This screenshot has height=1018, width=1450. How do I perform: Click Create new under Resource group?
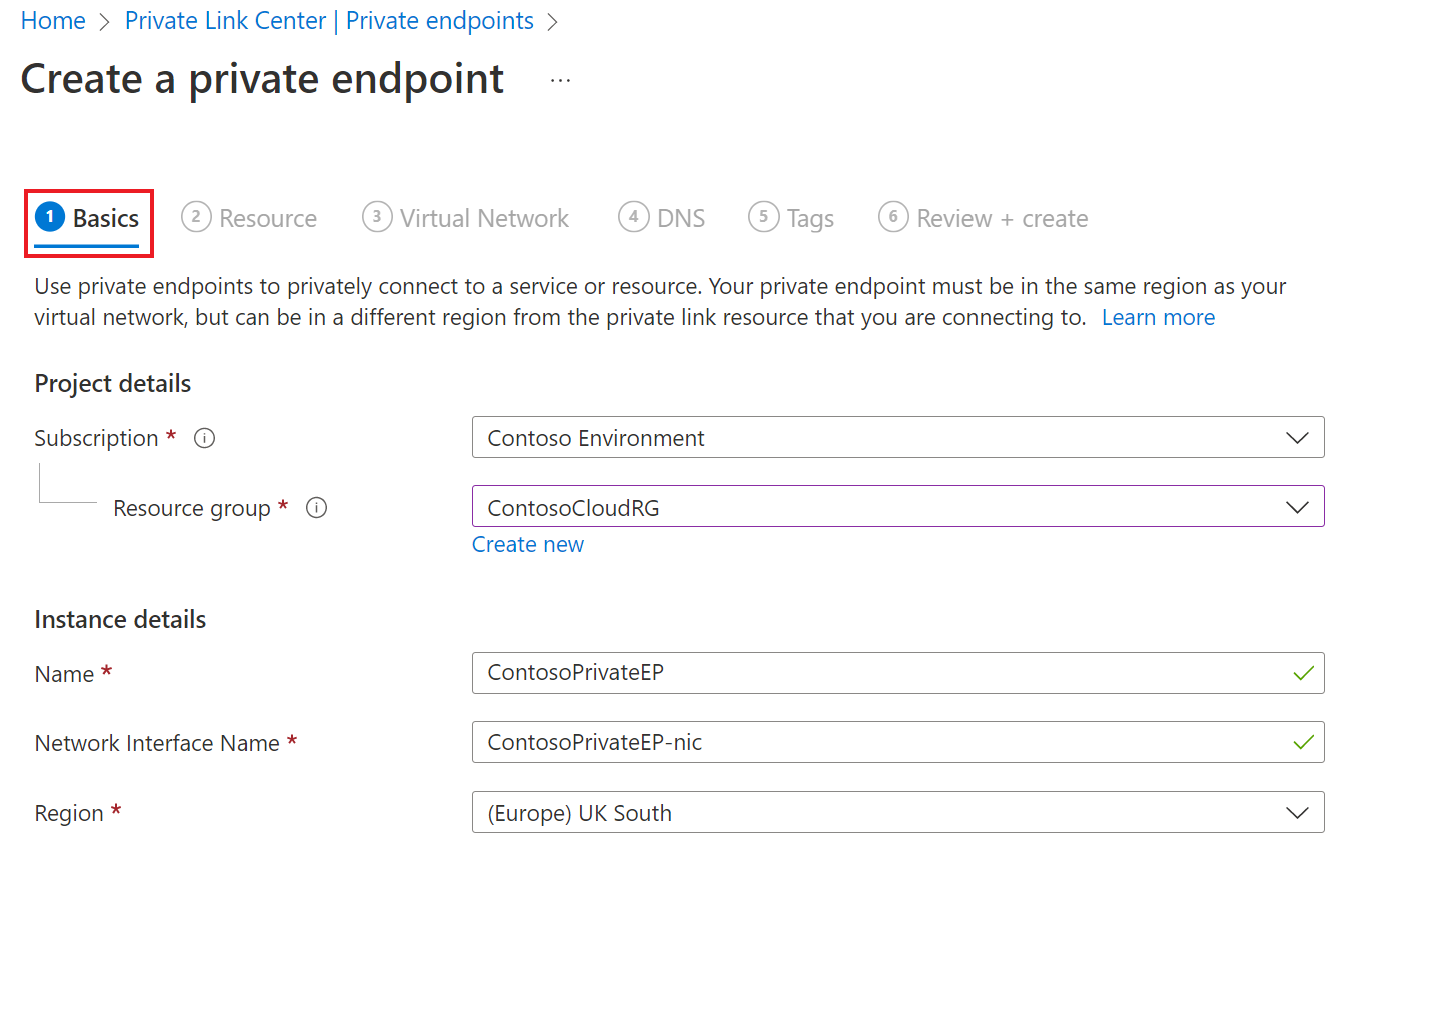point(528,544)
